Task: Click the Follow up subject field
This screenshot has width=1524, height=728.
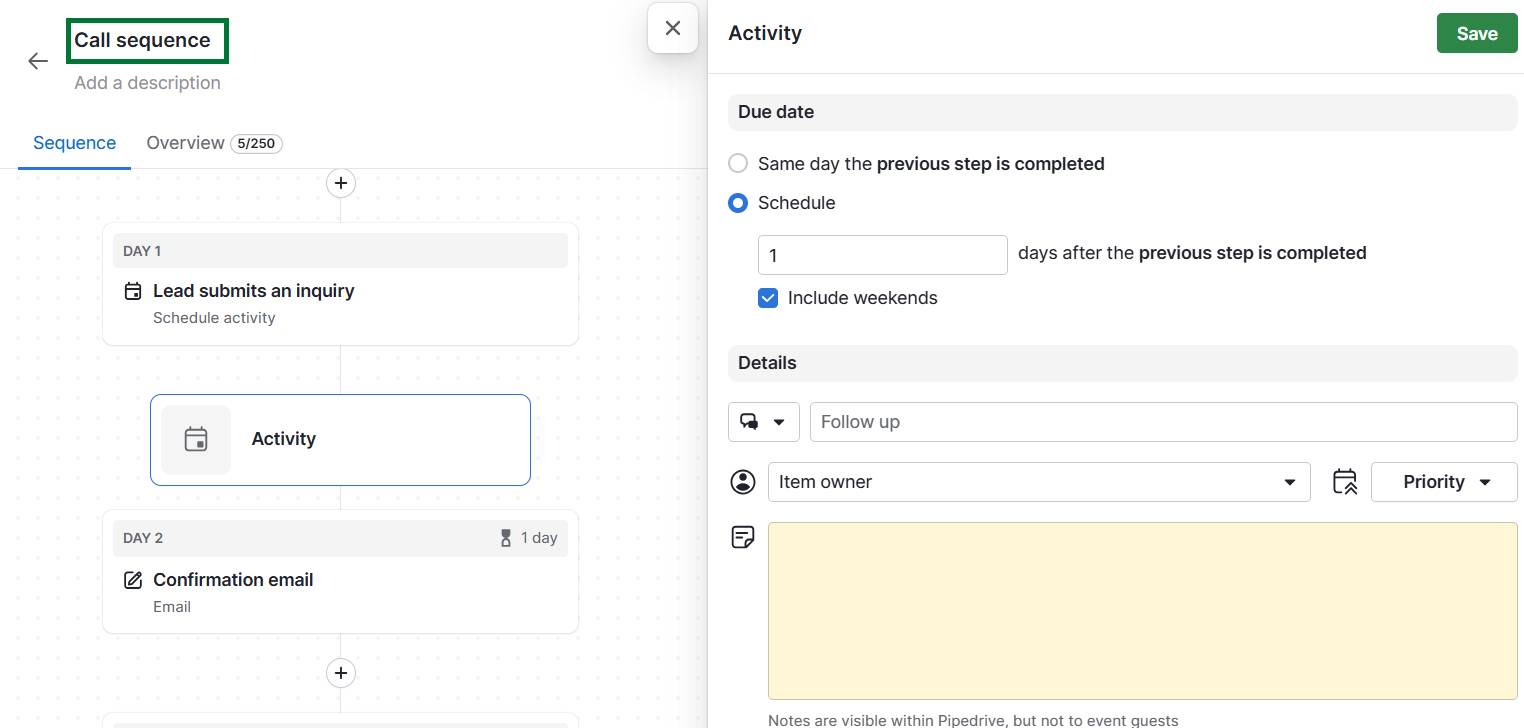Action: pyautogui.click(x=1164, y=422)
